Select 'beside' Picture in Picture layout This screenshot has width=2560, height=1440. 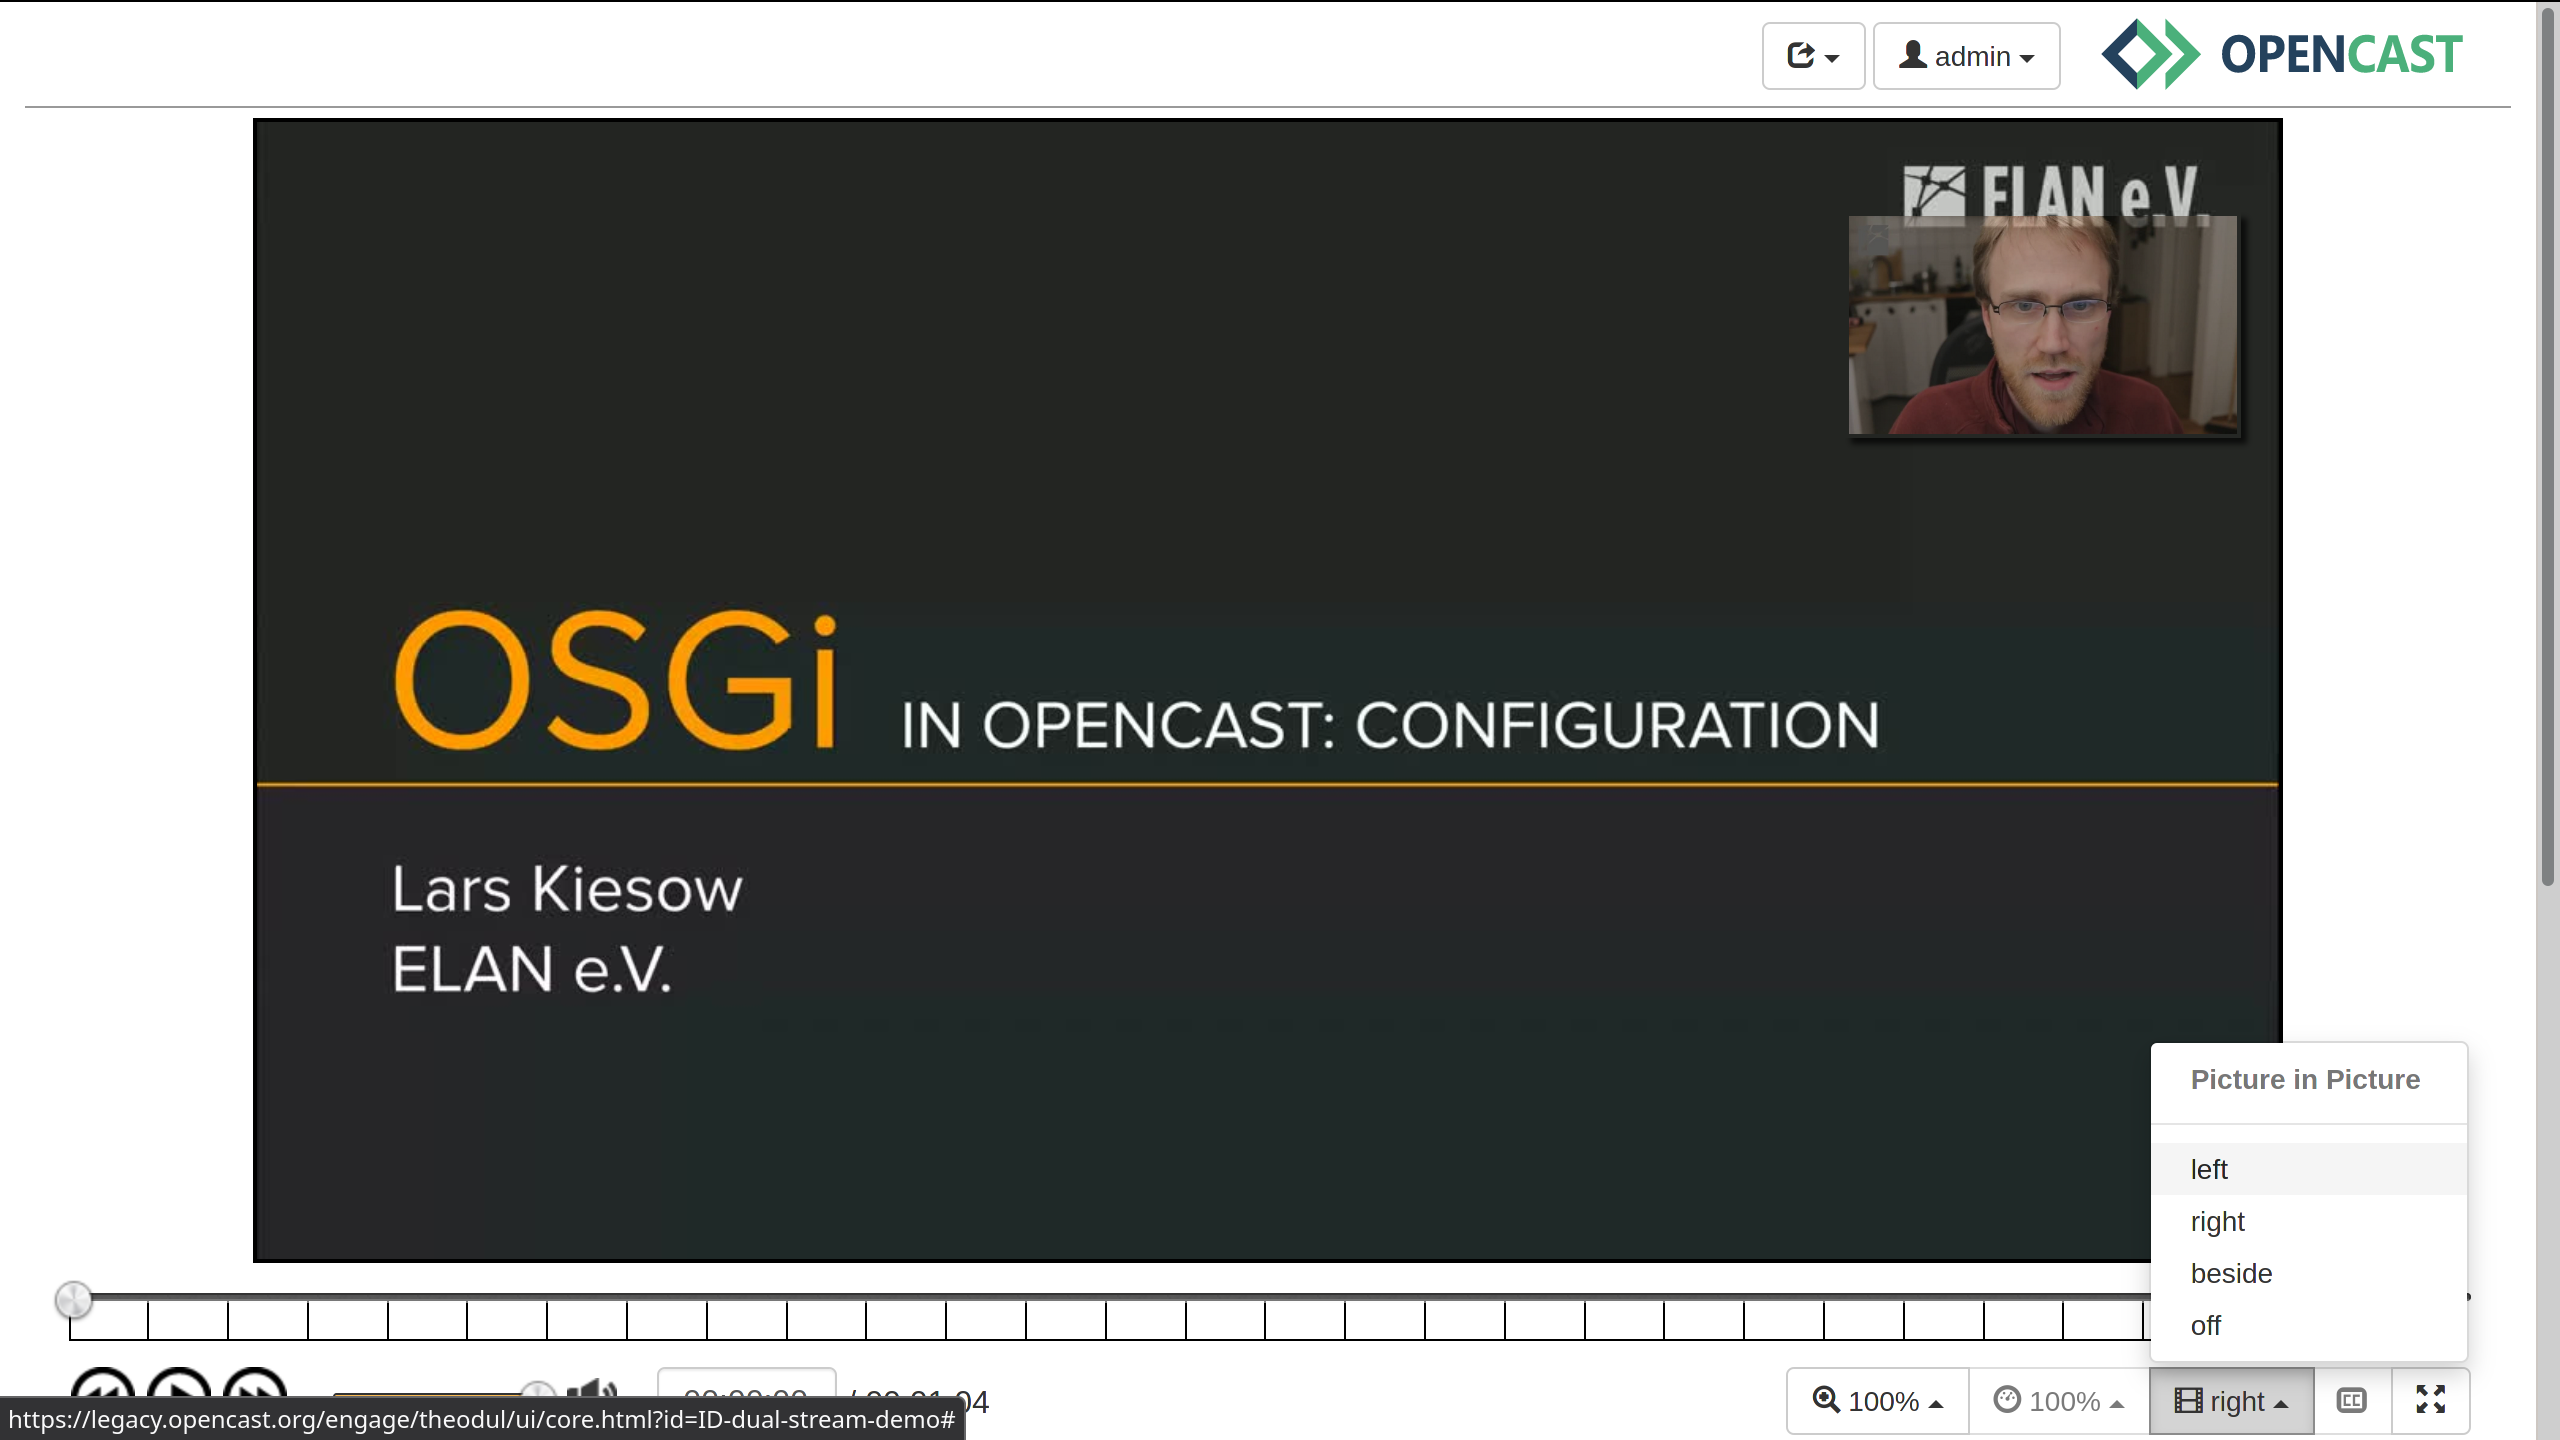point(2231,1273)
